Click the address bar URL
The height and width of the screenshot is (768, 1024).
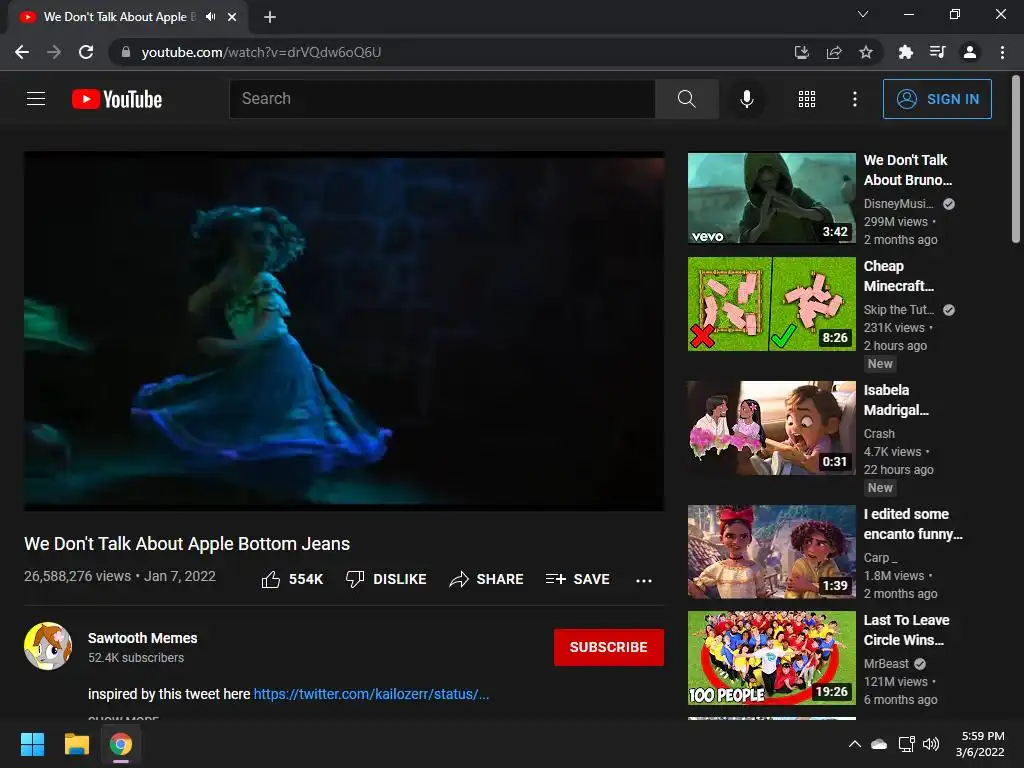pos(261,52)
